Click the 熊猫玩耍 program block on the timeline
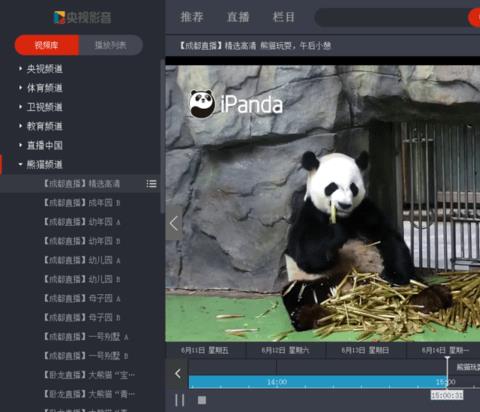This screenshot has width=480, height=412. point(468,367)
